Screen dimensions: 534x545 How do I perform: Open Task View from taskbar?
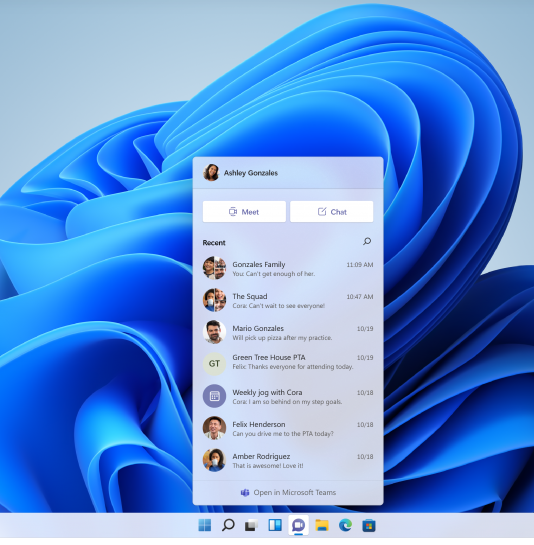(251, 525)
